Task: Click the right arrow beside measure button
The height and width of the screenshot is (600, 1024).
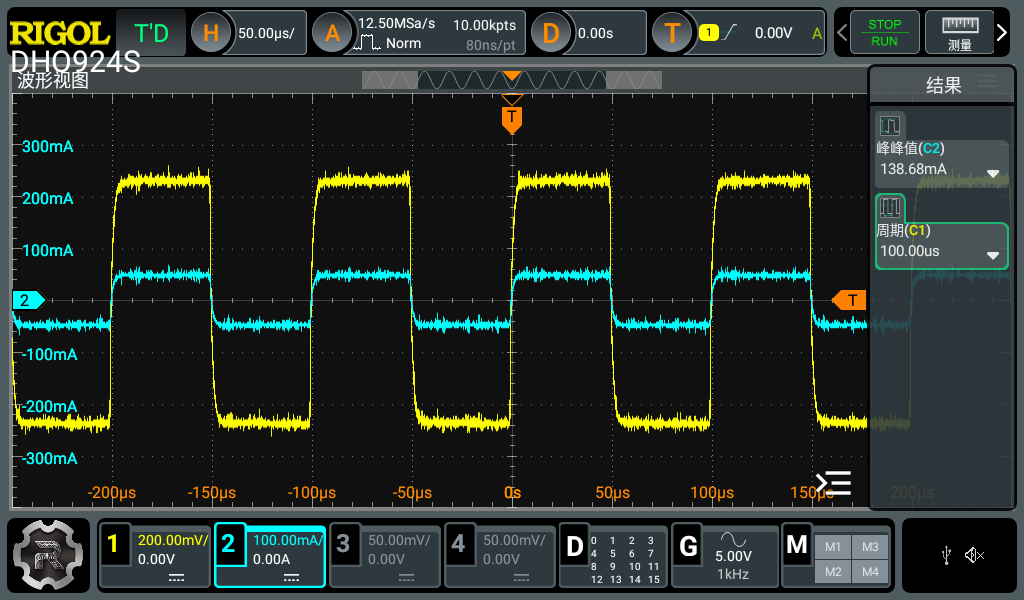Action: click(x=1002, y=32)
